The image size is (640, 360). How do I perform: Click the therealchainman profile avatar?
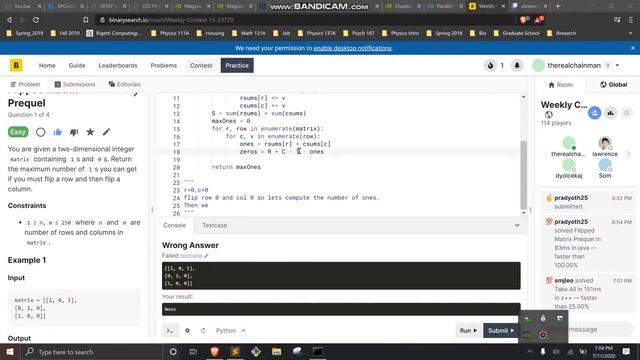538,65
